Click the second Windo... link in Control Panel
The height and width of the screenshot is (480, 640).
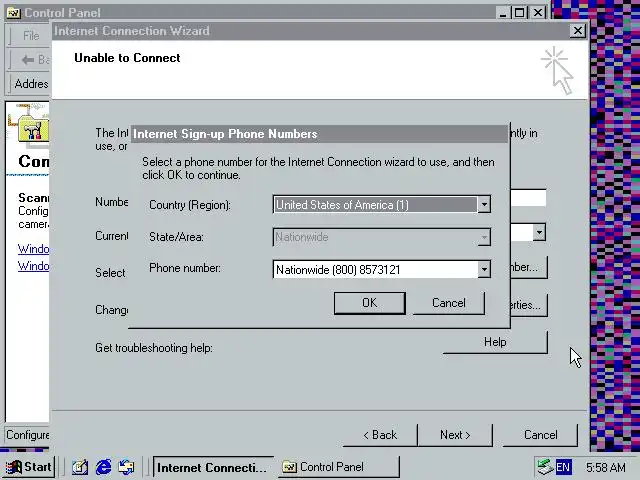[x=33, y=266]
